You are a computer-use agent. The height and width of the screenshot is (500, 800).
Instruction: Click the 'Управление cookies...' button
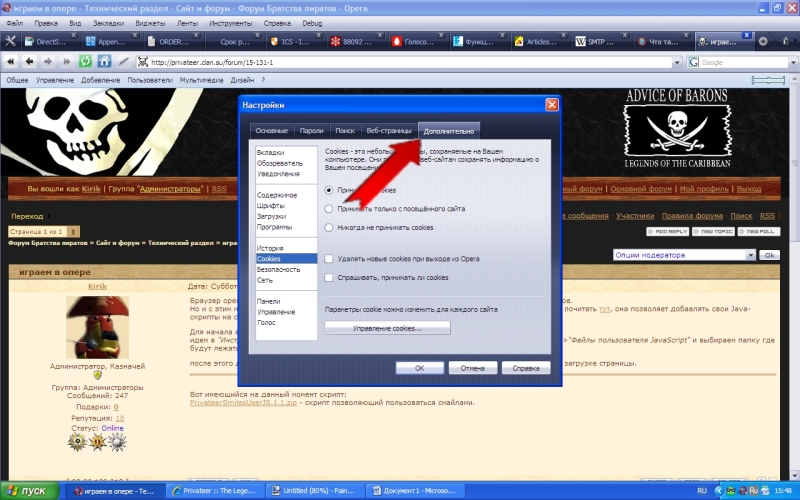(387, 328)
